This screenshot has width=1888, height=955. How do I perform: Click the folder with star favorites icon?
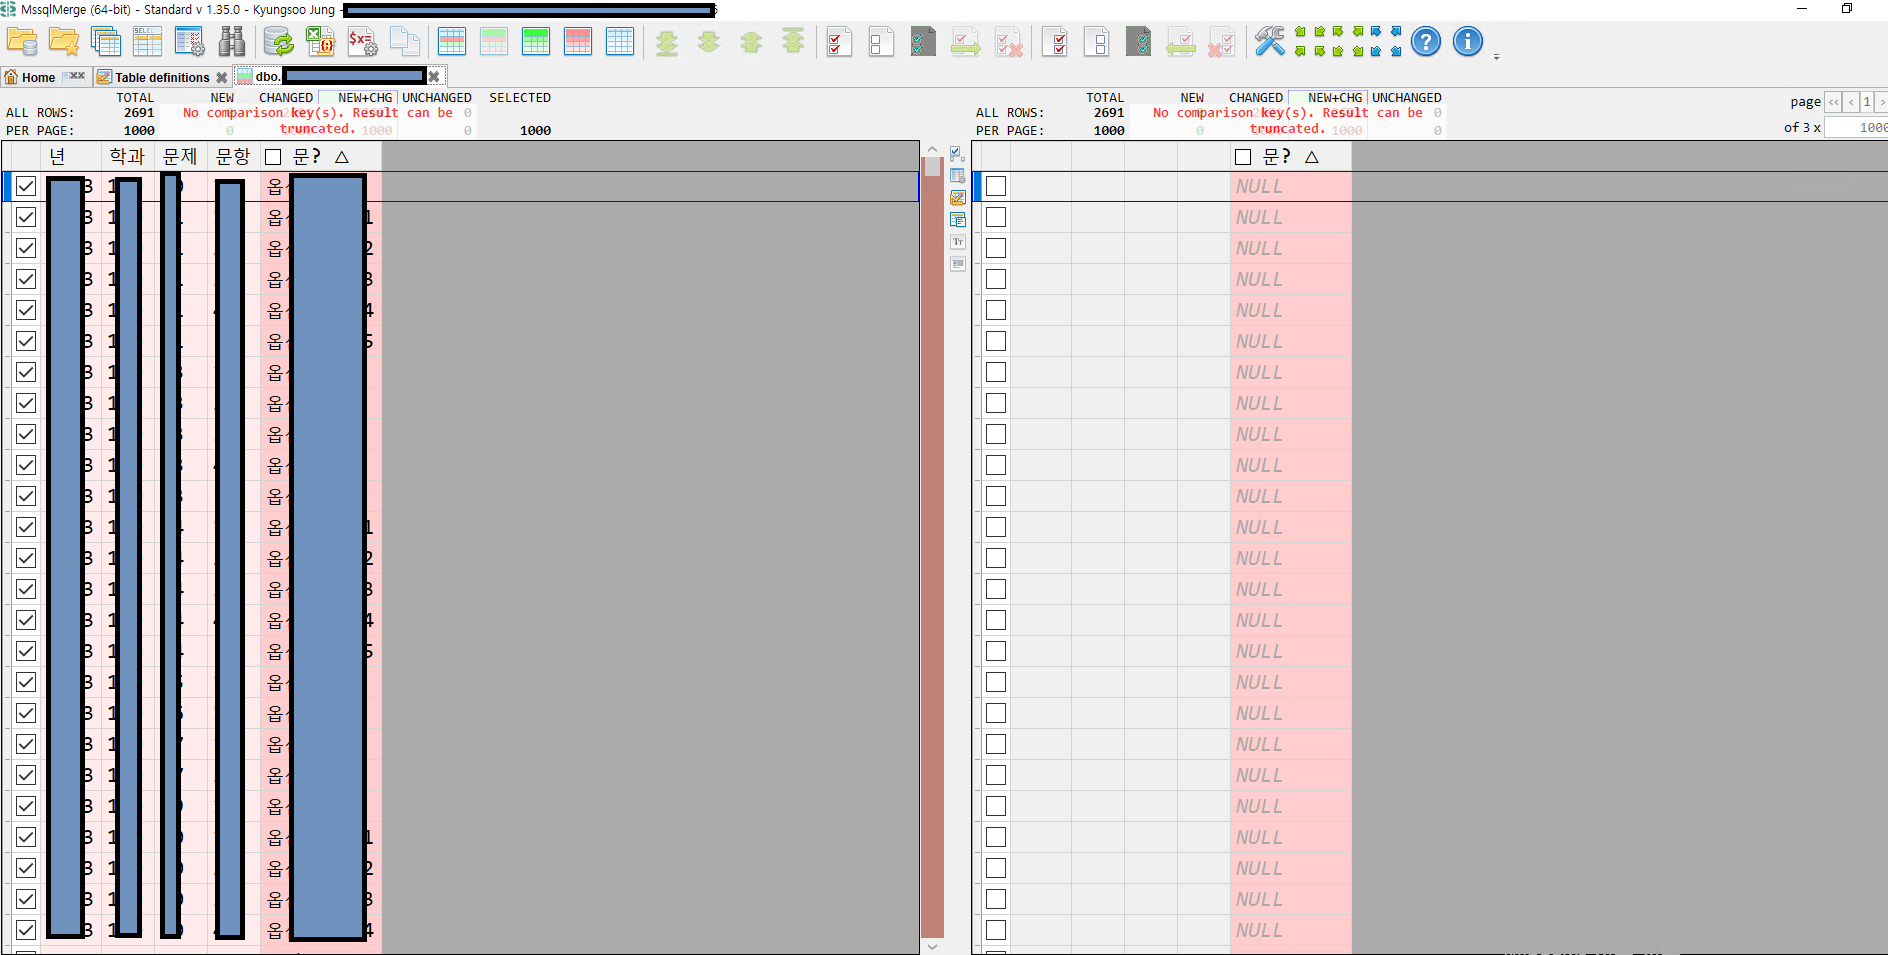(64, 41)
